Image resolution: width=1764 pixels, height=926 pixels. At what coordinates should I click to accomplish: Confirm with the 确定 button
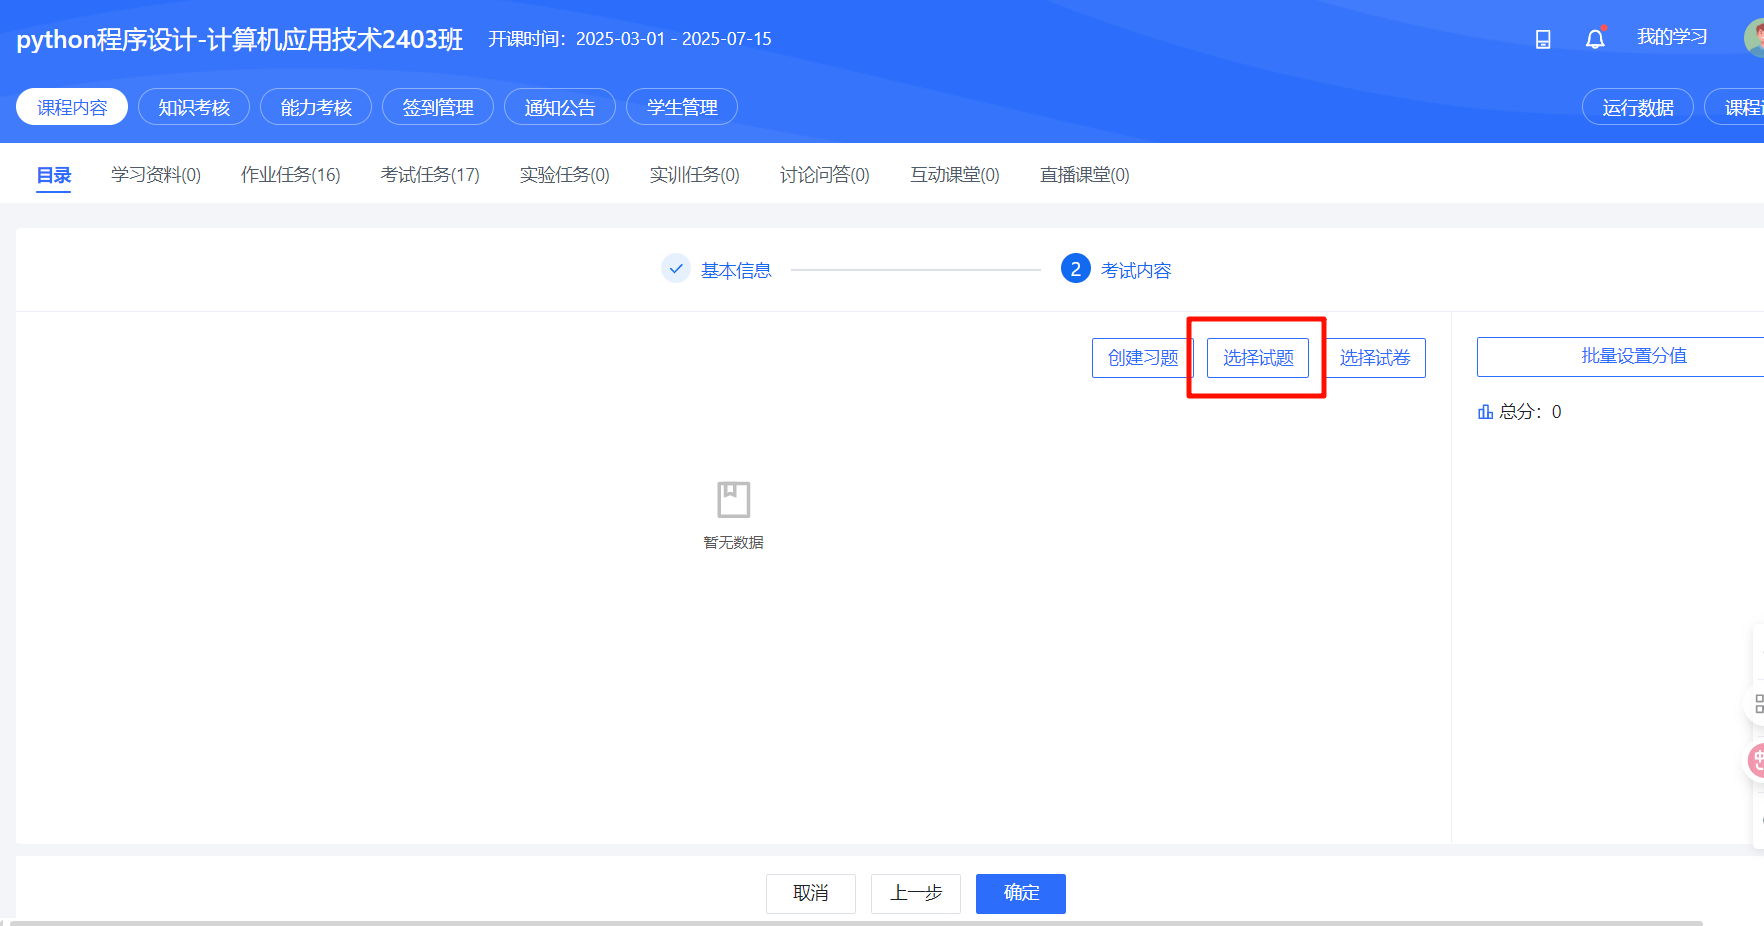click(x=1021, y=893)
